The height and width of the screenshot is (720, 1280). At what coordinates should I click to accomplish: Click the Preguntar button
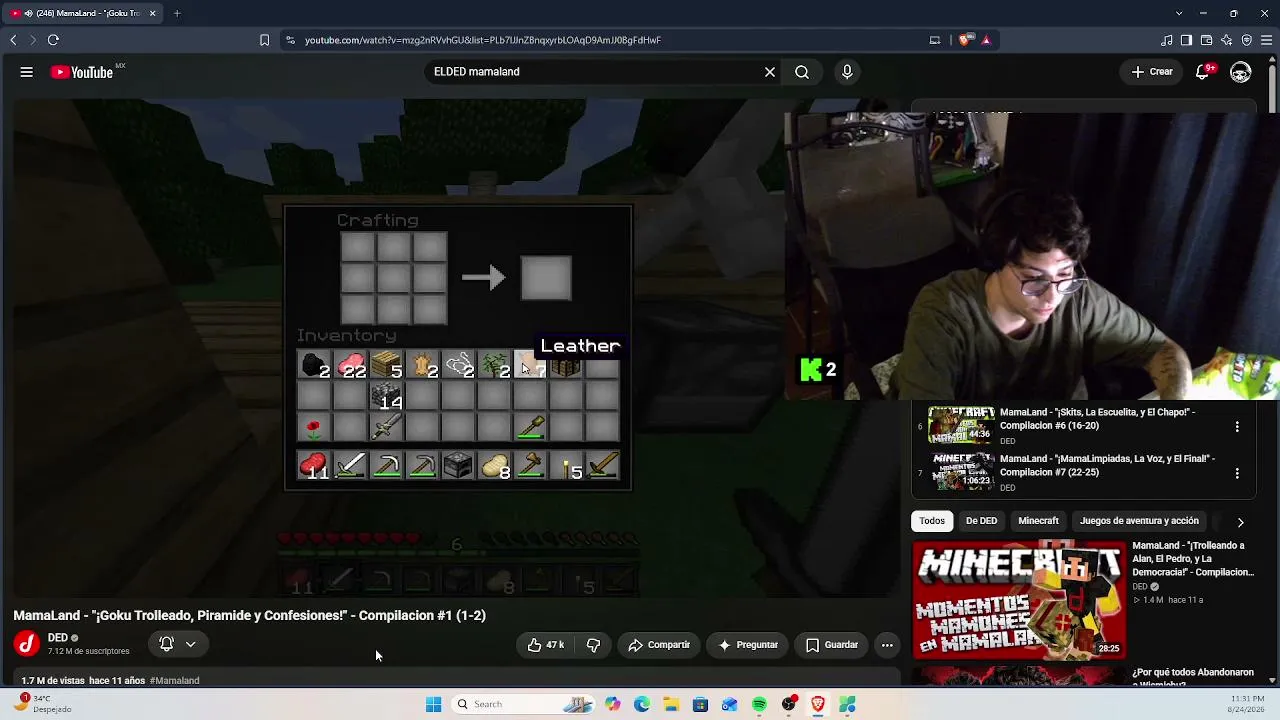click(x=747, y=645)
